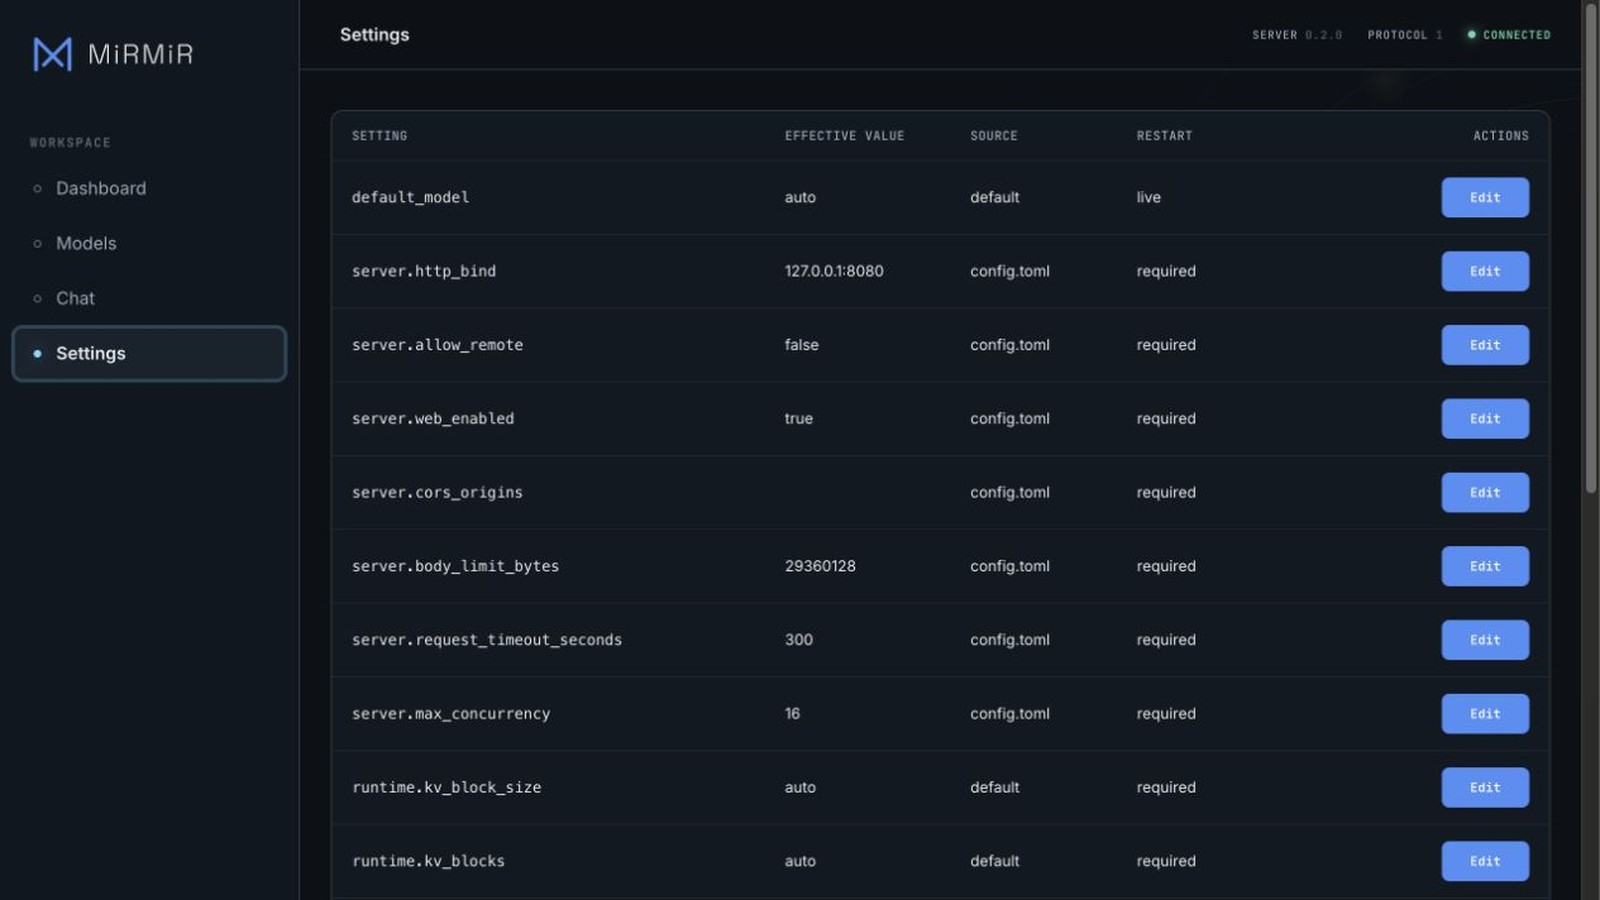Screen dimensions: 1600x900
Task: Click the WORKSPACE sidebar heading
Action: tap(70, 143)
